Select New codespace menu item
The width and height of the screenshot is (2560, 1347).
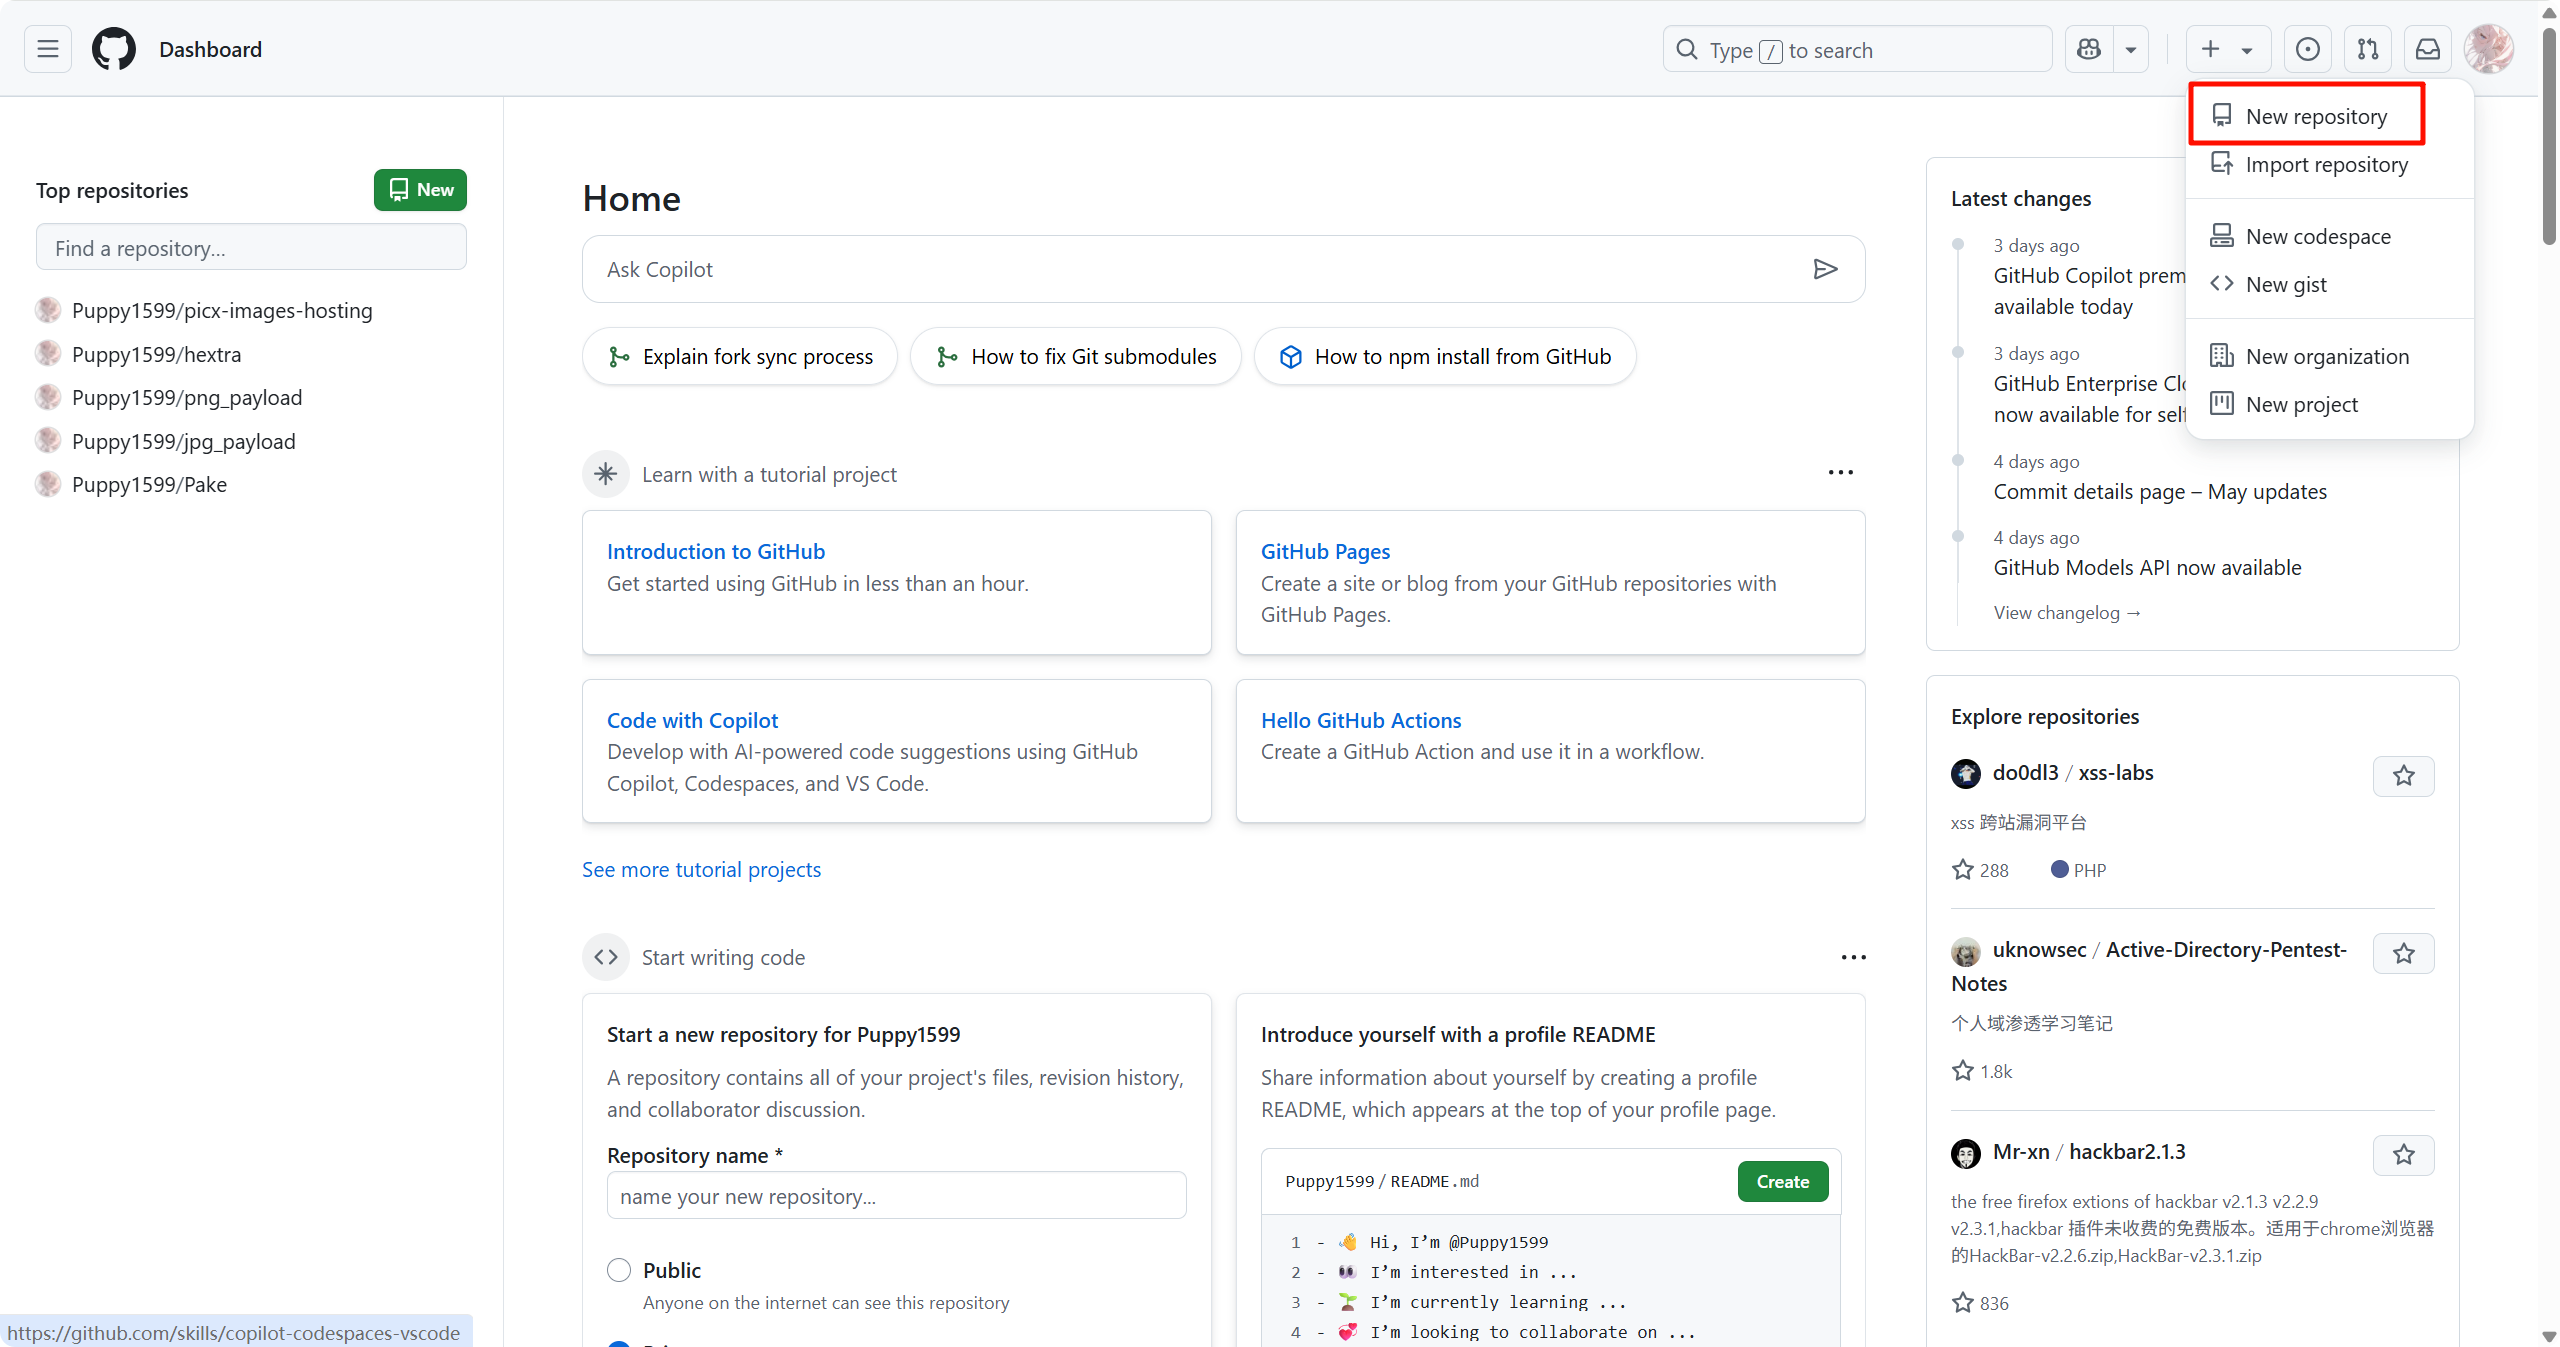point(2330,236)
